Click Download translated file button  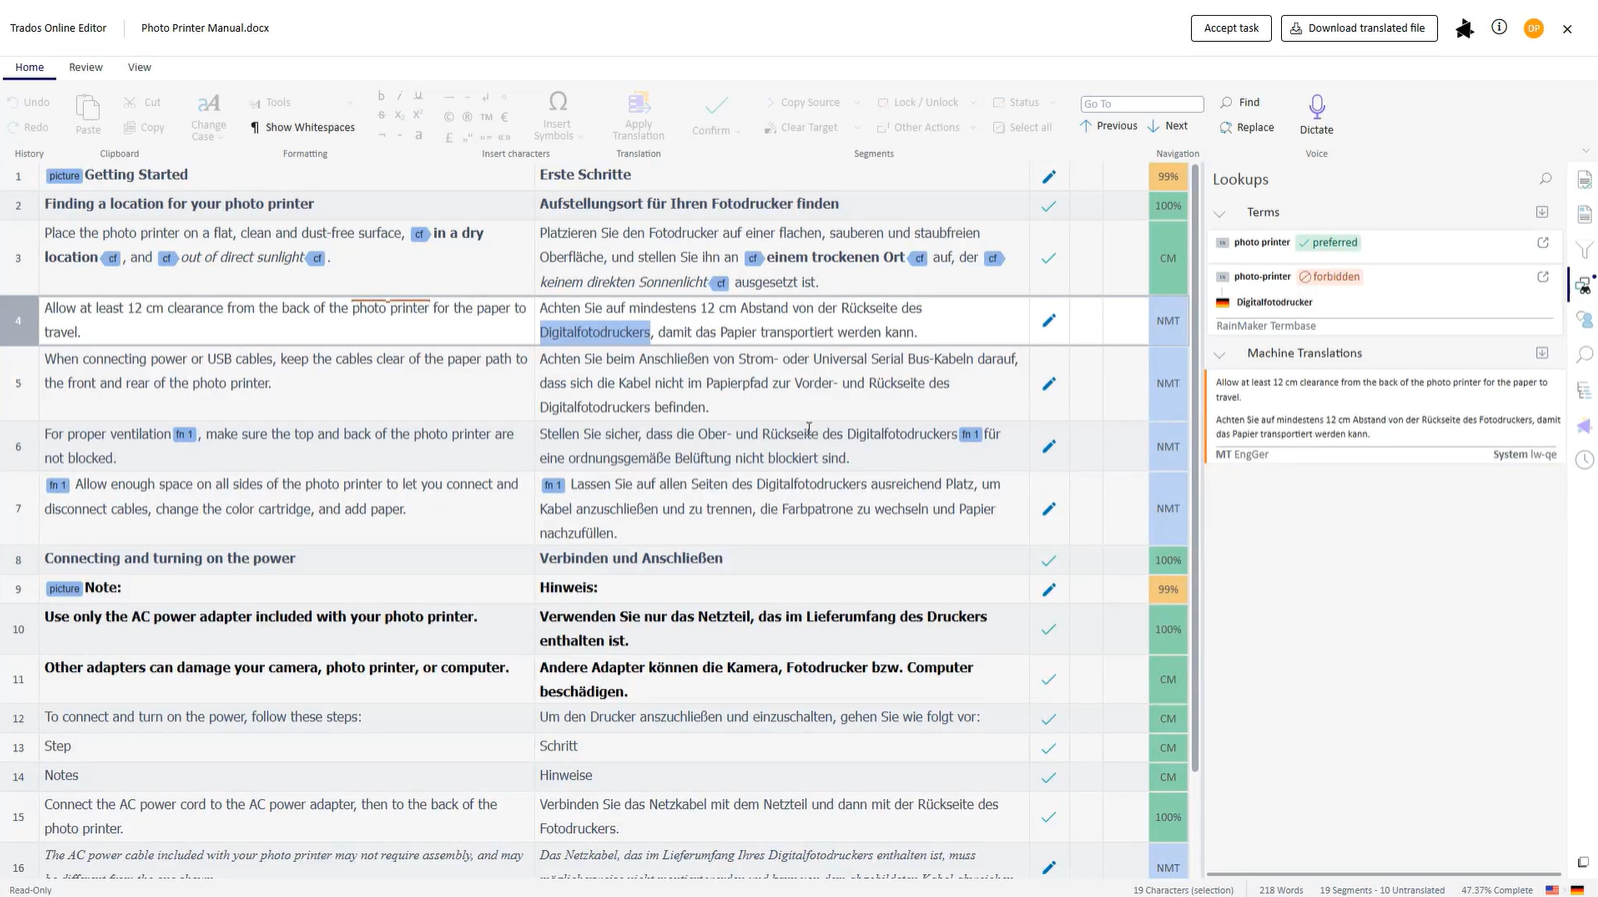point(1359,28)
